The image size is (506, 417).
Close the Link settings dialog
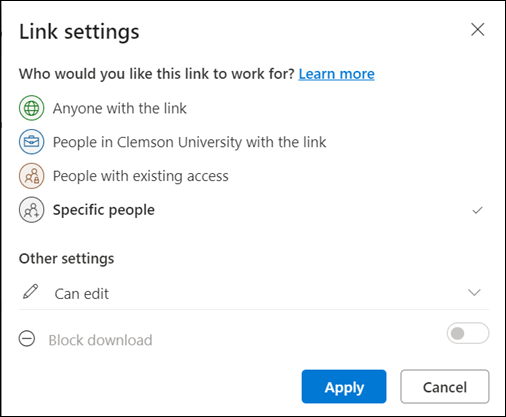pos(477,30)
